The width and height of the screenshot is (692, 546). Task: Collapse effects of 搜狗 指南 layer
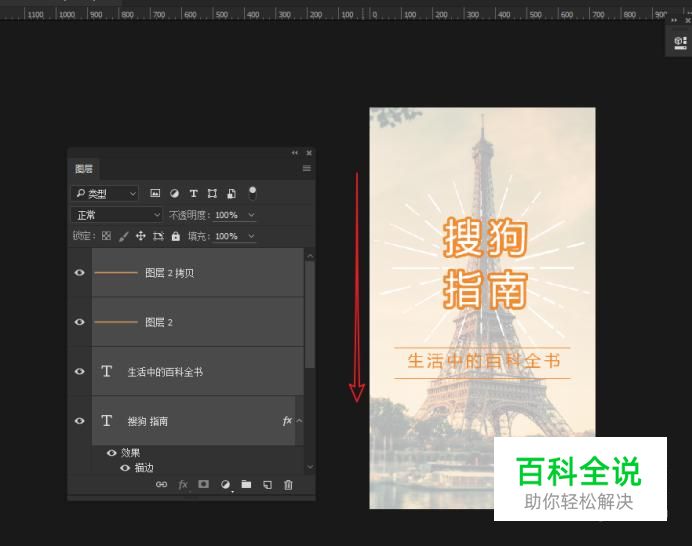pos(300,421)
